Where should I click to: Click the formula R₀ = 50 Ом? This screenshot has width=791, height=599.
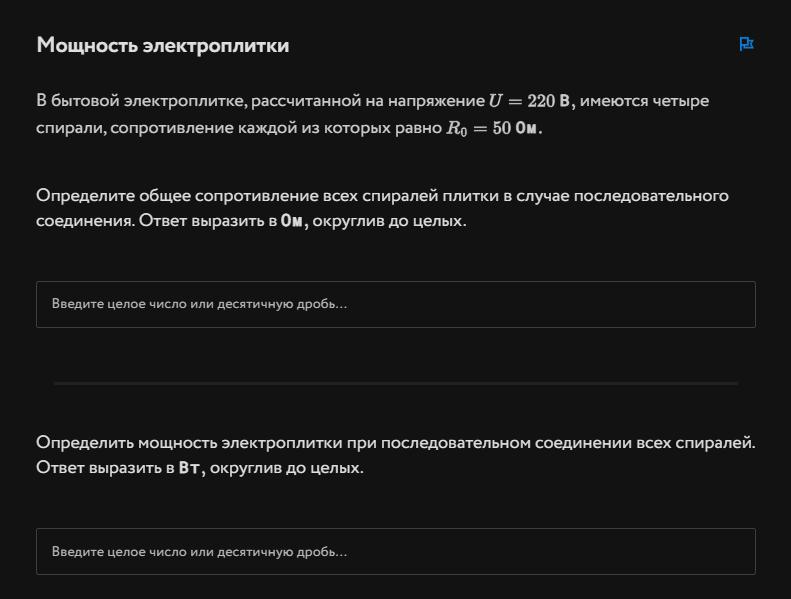pos(494,130)
